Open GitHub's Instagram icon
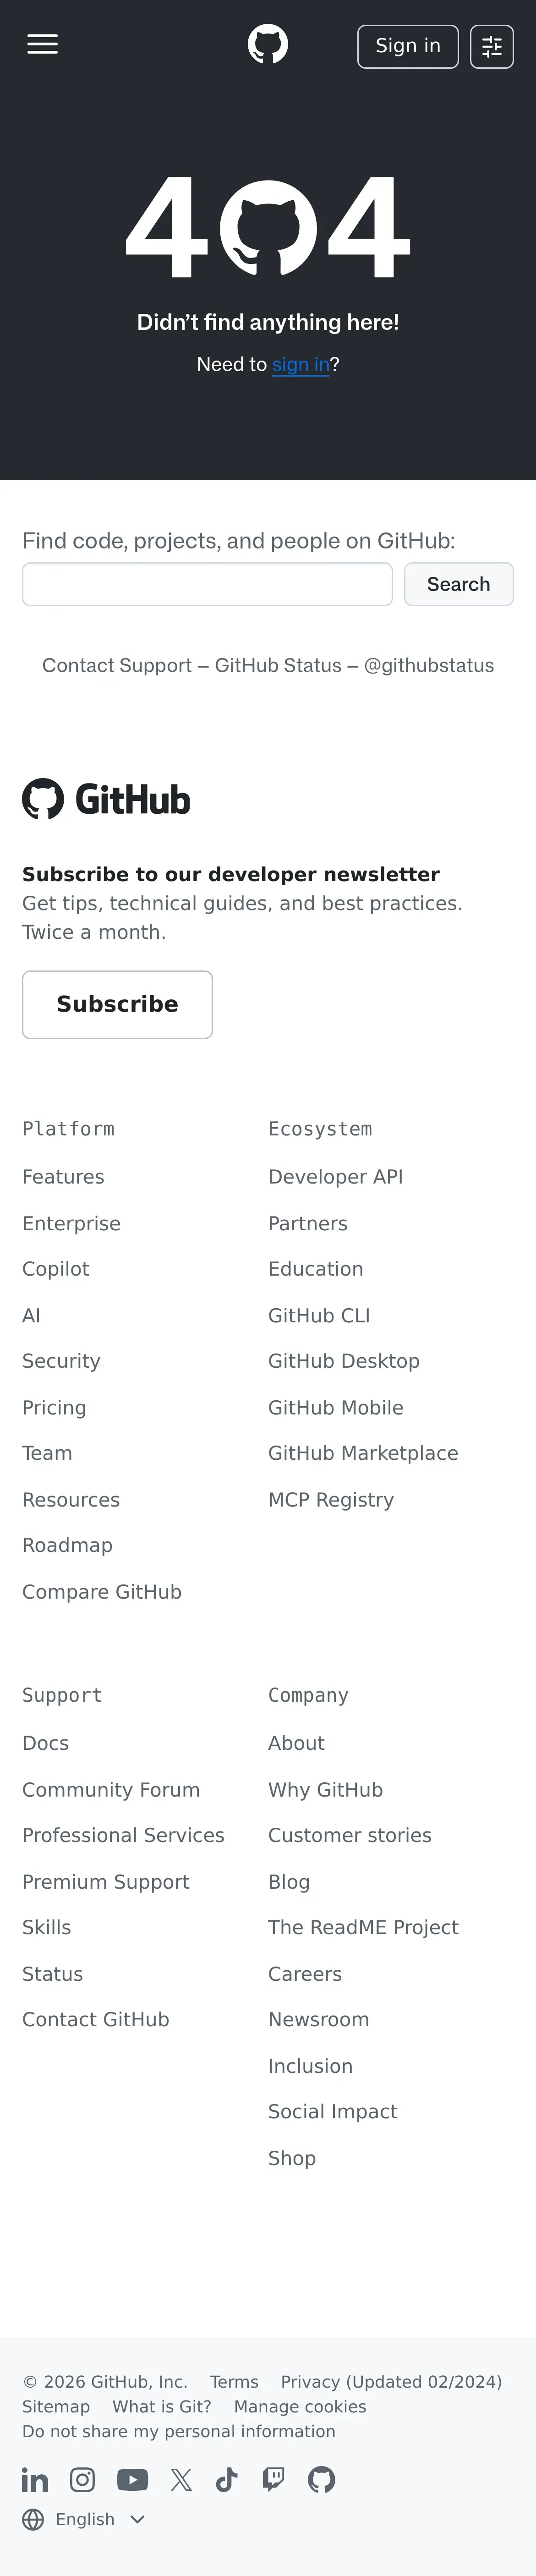536x2576 pixels. pos(82,2479)
